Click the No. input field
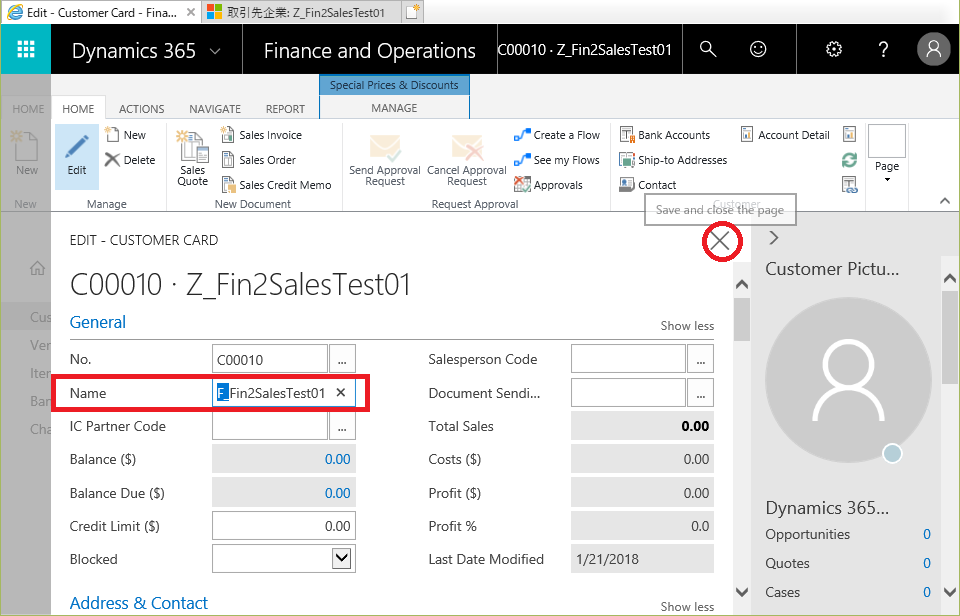The width and height of the screenshot is (960, 616). click(x=270, y=359)
